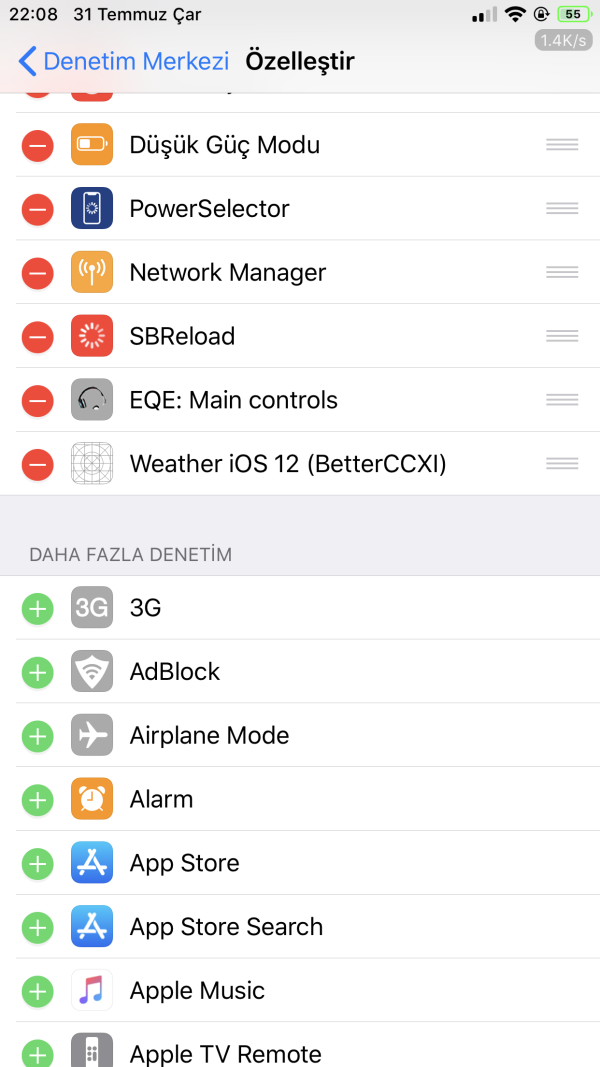
Task: Tap the AdBlock shield icon
Action: click(x=92, y=672)
